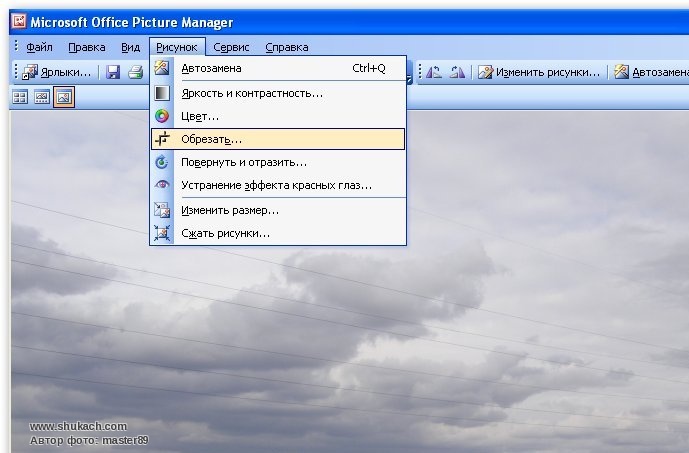This screenshot has width=689, height=453.
Task: Click the color wheel icon beside Цвет
Action: click(x=162, y=116)
